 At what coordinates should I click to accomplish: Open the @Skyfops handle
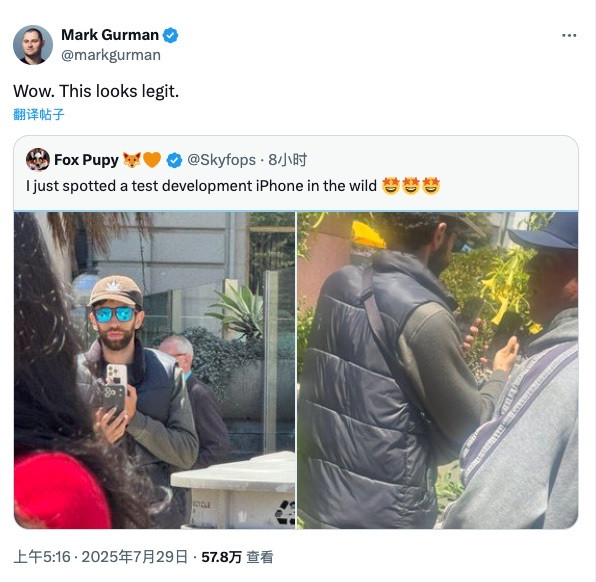click(x=221, y=160)
